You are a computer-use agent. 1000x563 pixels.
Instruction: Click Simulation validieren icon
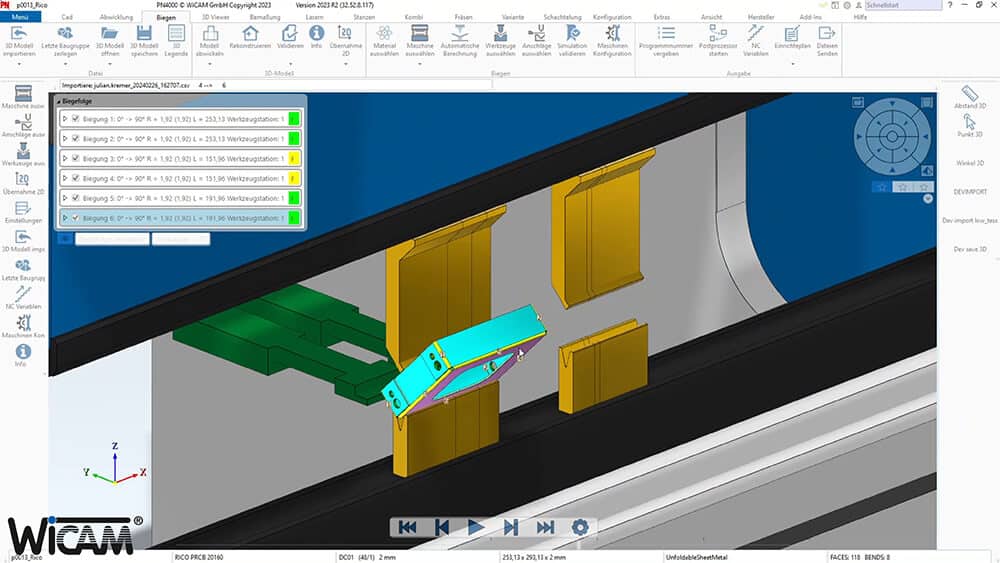(x=572, y=33)
